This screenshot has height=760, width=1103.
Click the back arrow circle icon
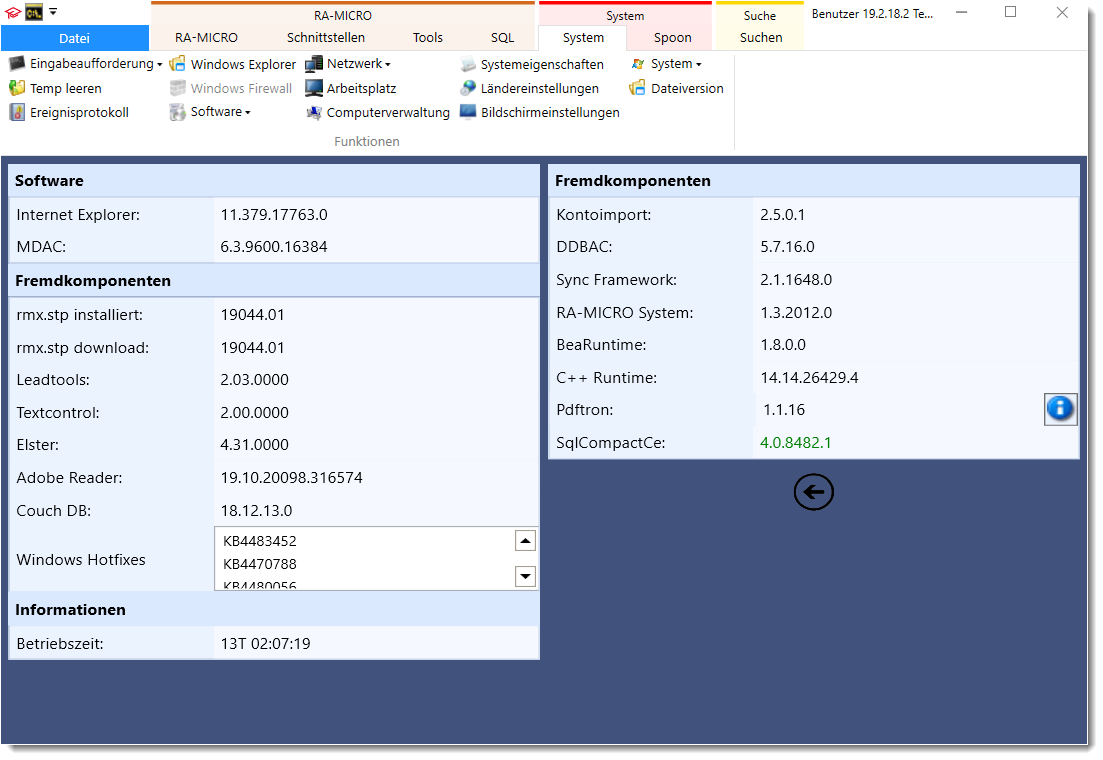[814, 492]
